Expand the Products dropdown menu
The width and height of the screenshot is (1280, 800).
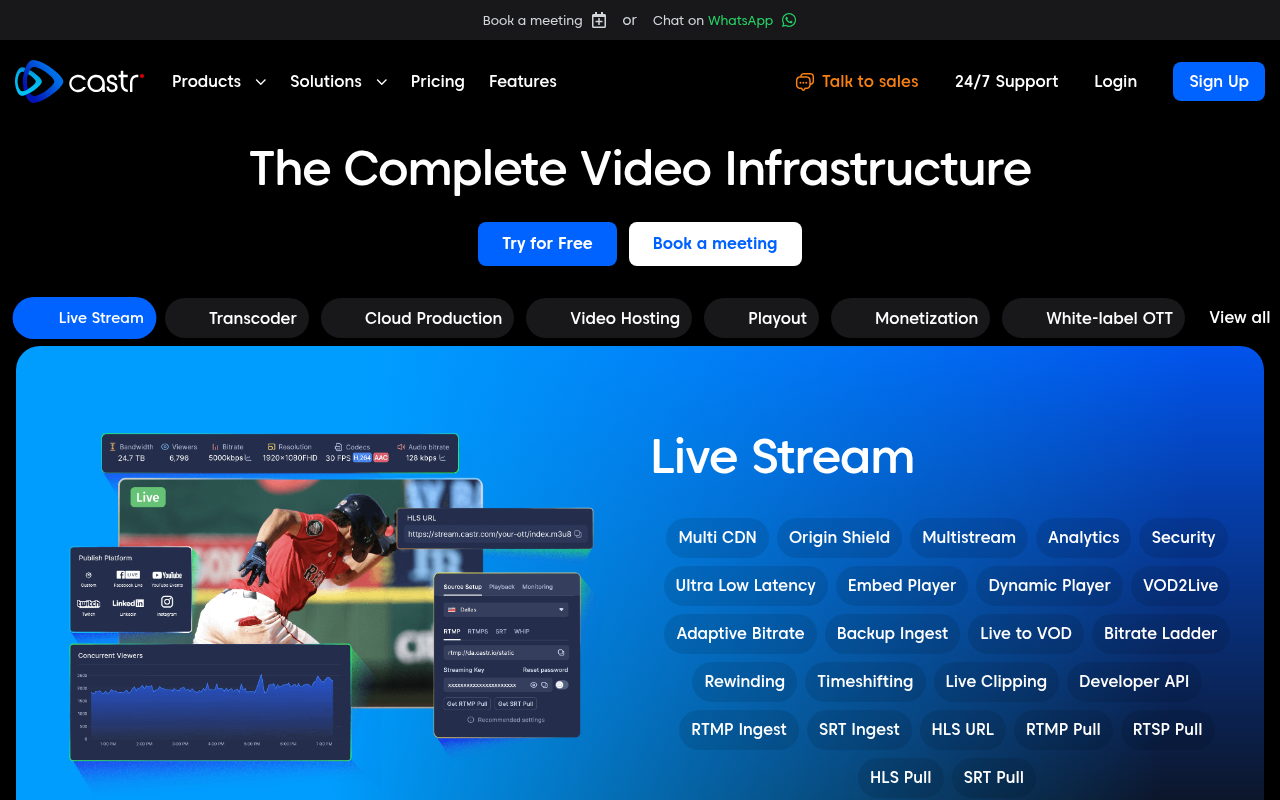(219, 82)
